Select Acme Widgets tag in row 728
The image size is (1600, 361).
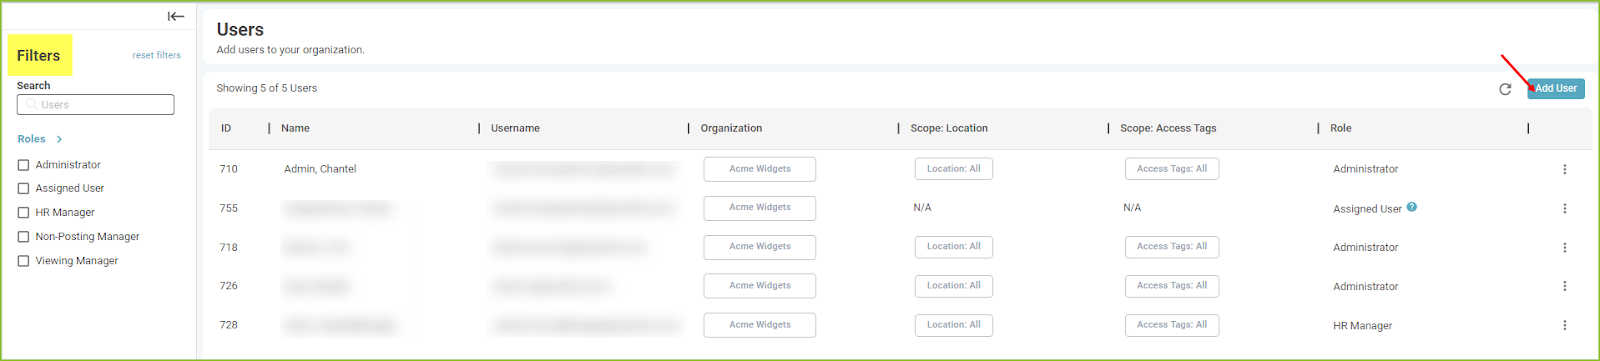coord(759,325)
